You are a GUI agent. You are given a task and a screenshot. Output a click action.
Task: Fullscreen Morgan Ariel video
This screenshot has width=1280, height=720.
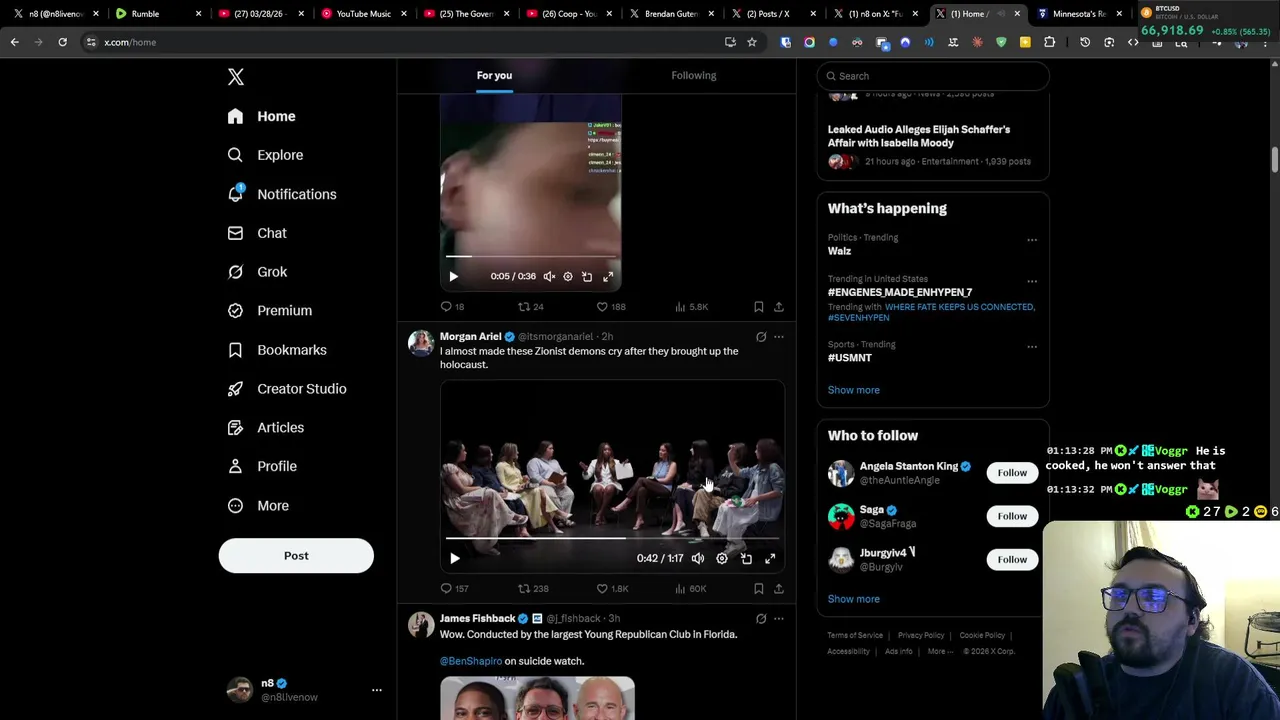770,559
